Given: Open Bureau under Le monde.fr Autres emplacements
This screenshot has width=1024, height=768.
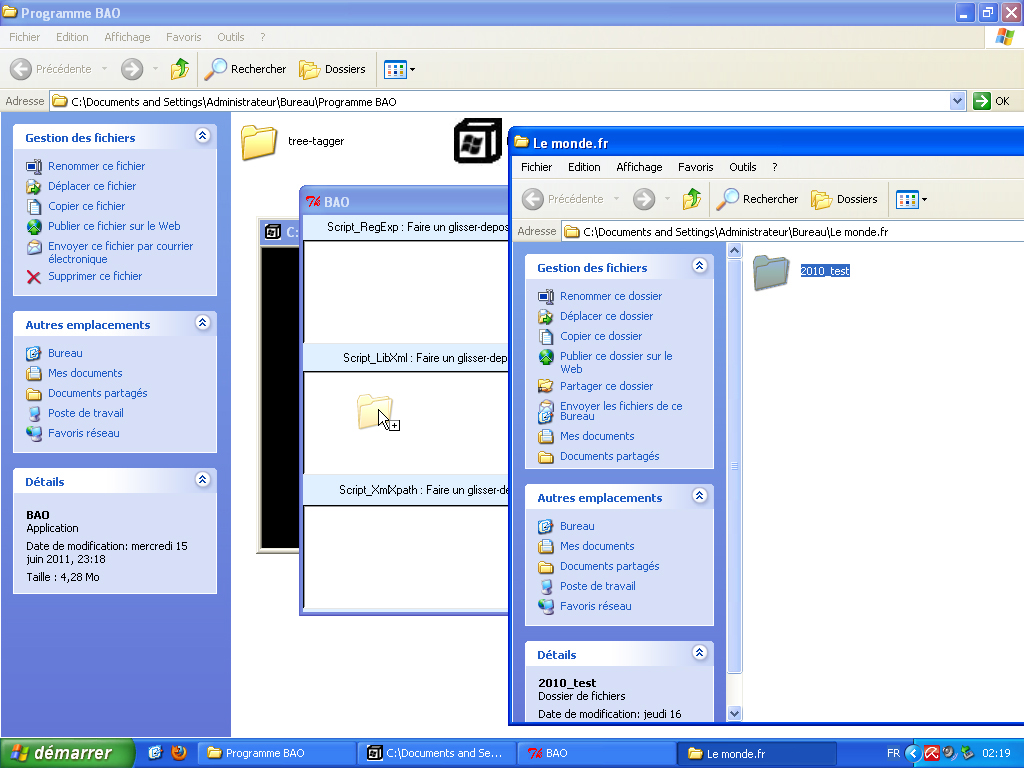Looking at the screenshot, I should [x=577, y=526].
